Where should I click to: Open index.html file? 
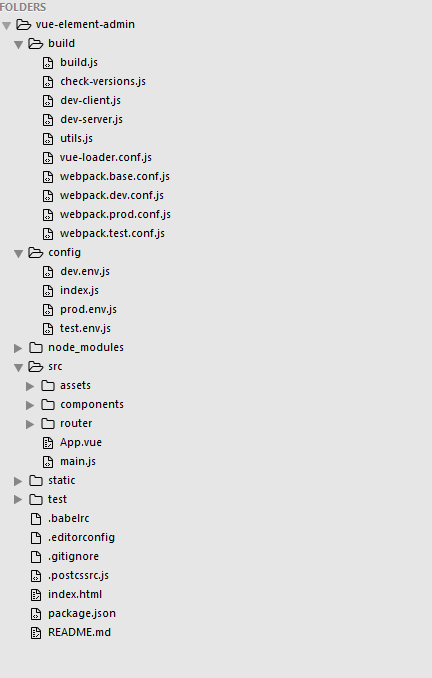pos(75,595)
